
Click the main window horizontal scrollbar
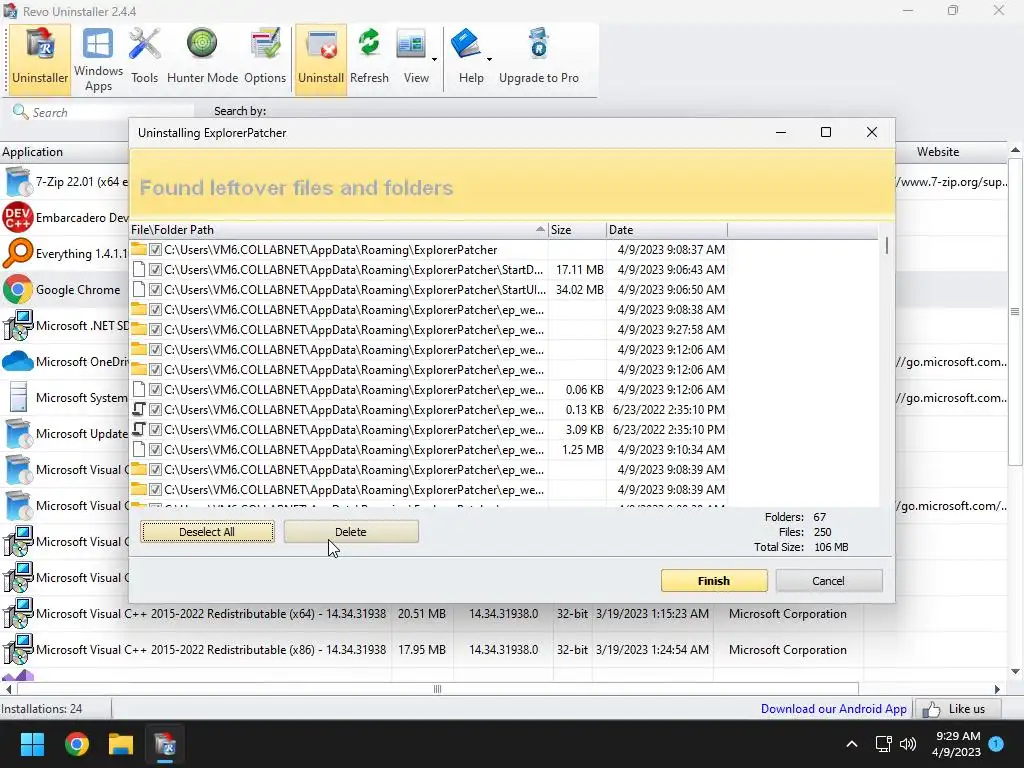[x=438, y=689]
